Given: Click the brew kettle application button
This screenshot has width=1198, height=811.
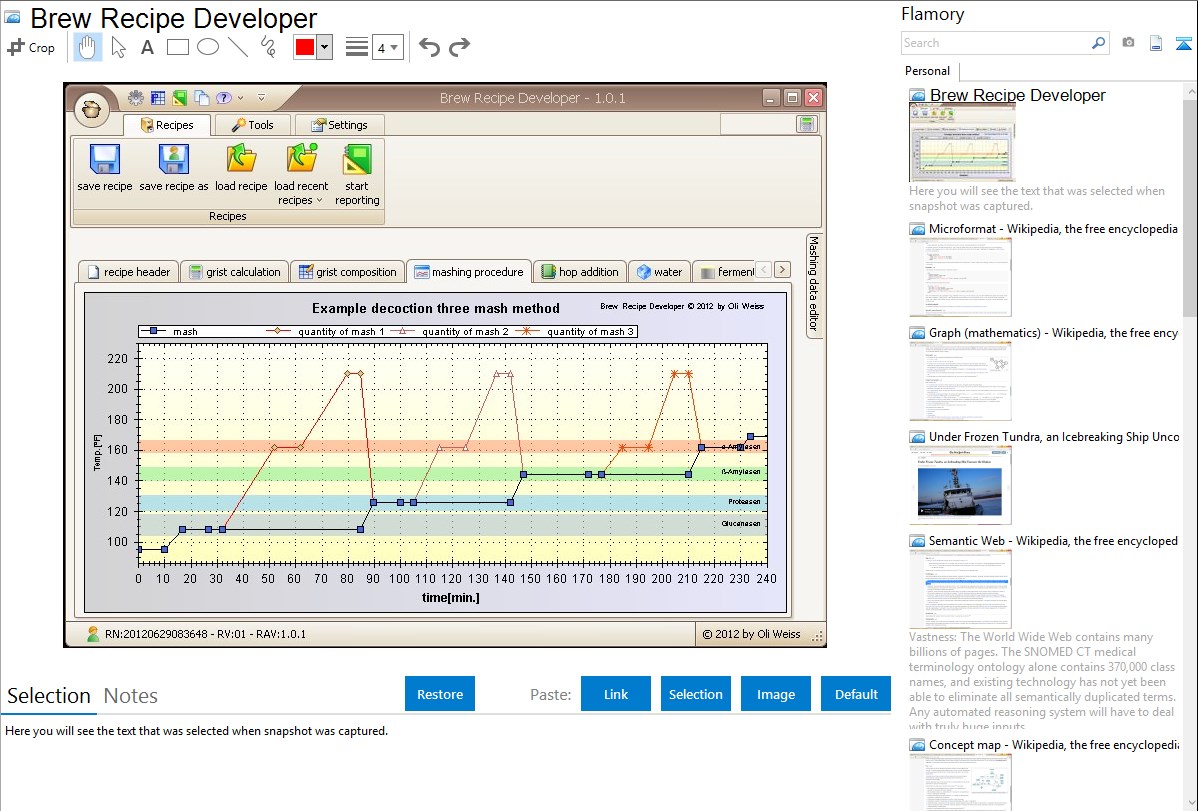Looking at the screenshot, I should click(92, 109).
